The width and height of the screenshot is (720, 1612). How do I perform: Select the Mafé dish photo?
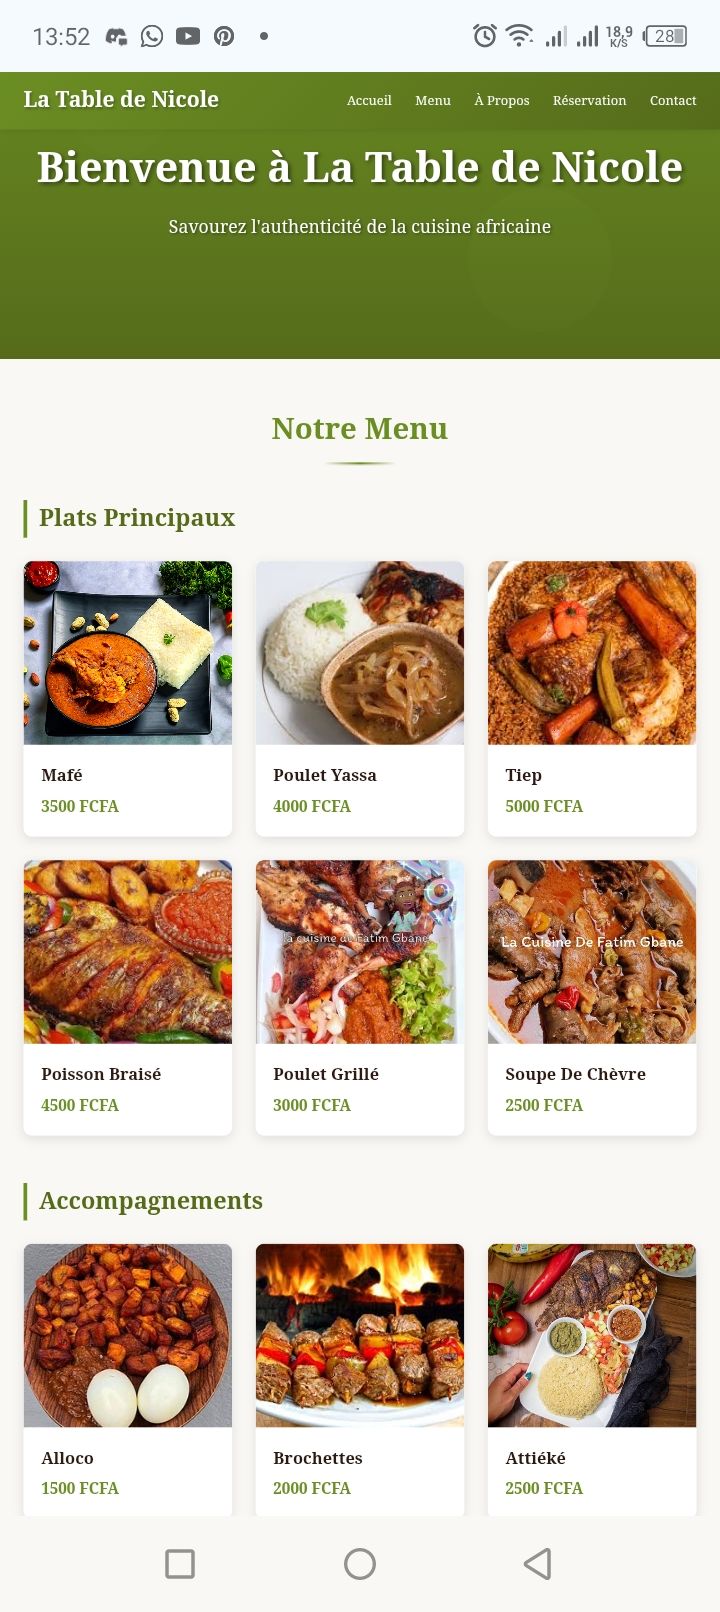(128, 653)
